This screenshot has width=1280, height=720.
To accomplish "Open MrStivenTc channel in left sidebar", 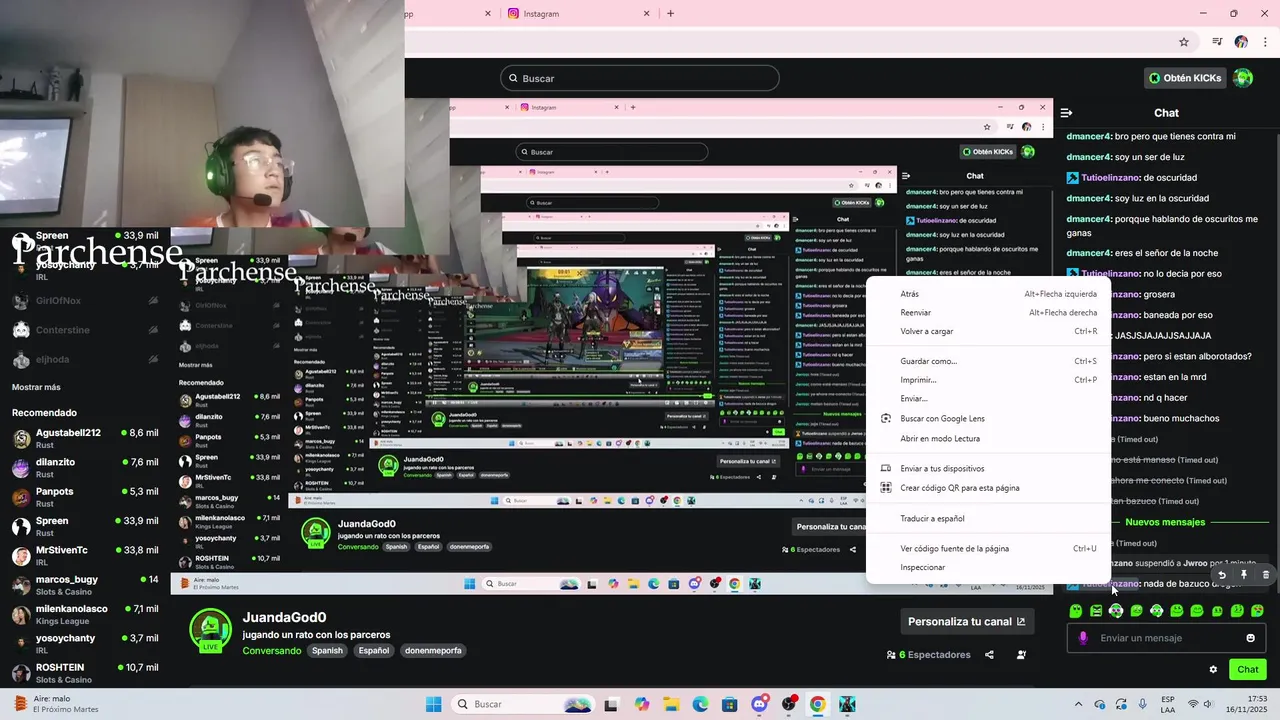I will [85, 555].
